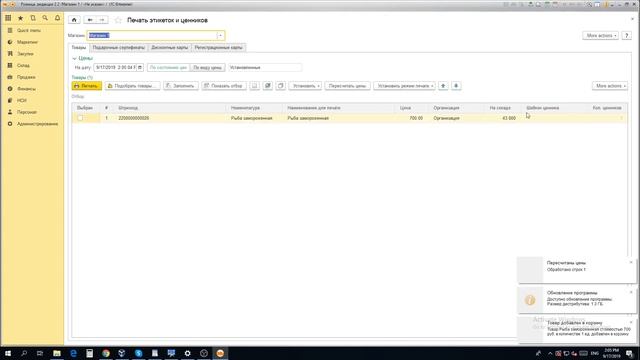Switch to Подарочные сертификаты tab

pos(118,48)
